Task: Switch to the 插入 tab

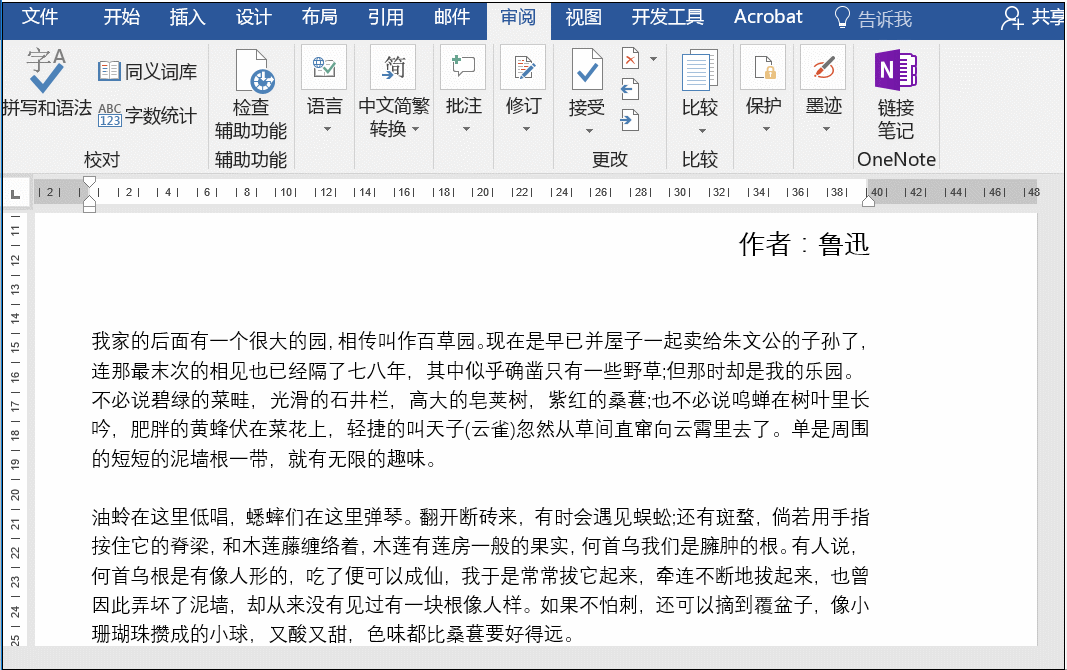Action: (x=188, y=17)
